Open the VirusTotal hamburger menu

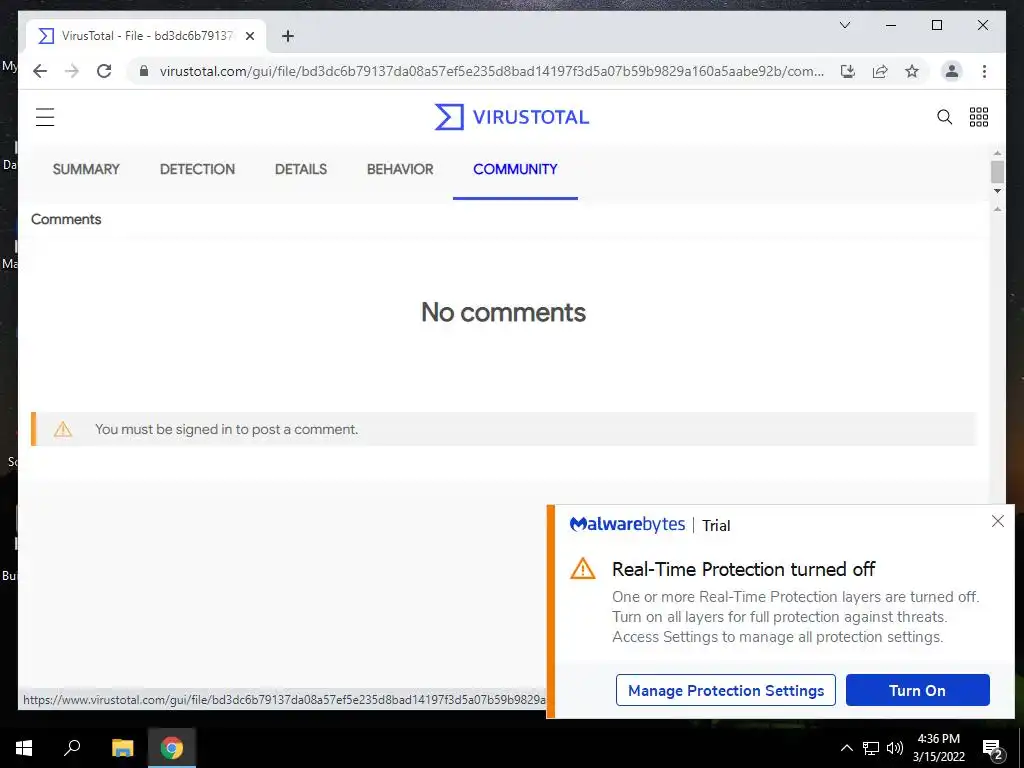coord(45,117)
